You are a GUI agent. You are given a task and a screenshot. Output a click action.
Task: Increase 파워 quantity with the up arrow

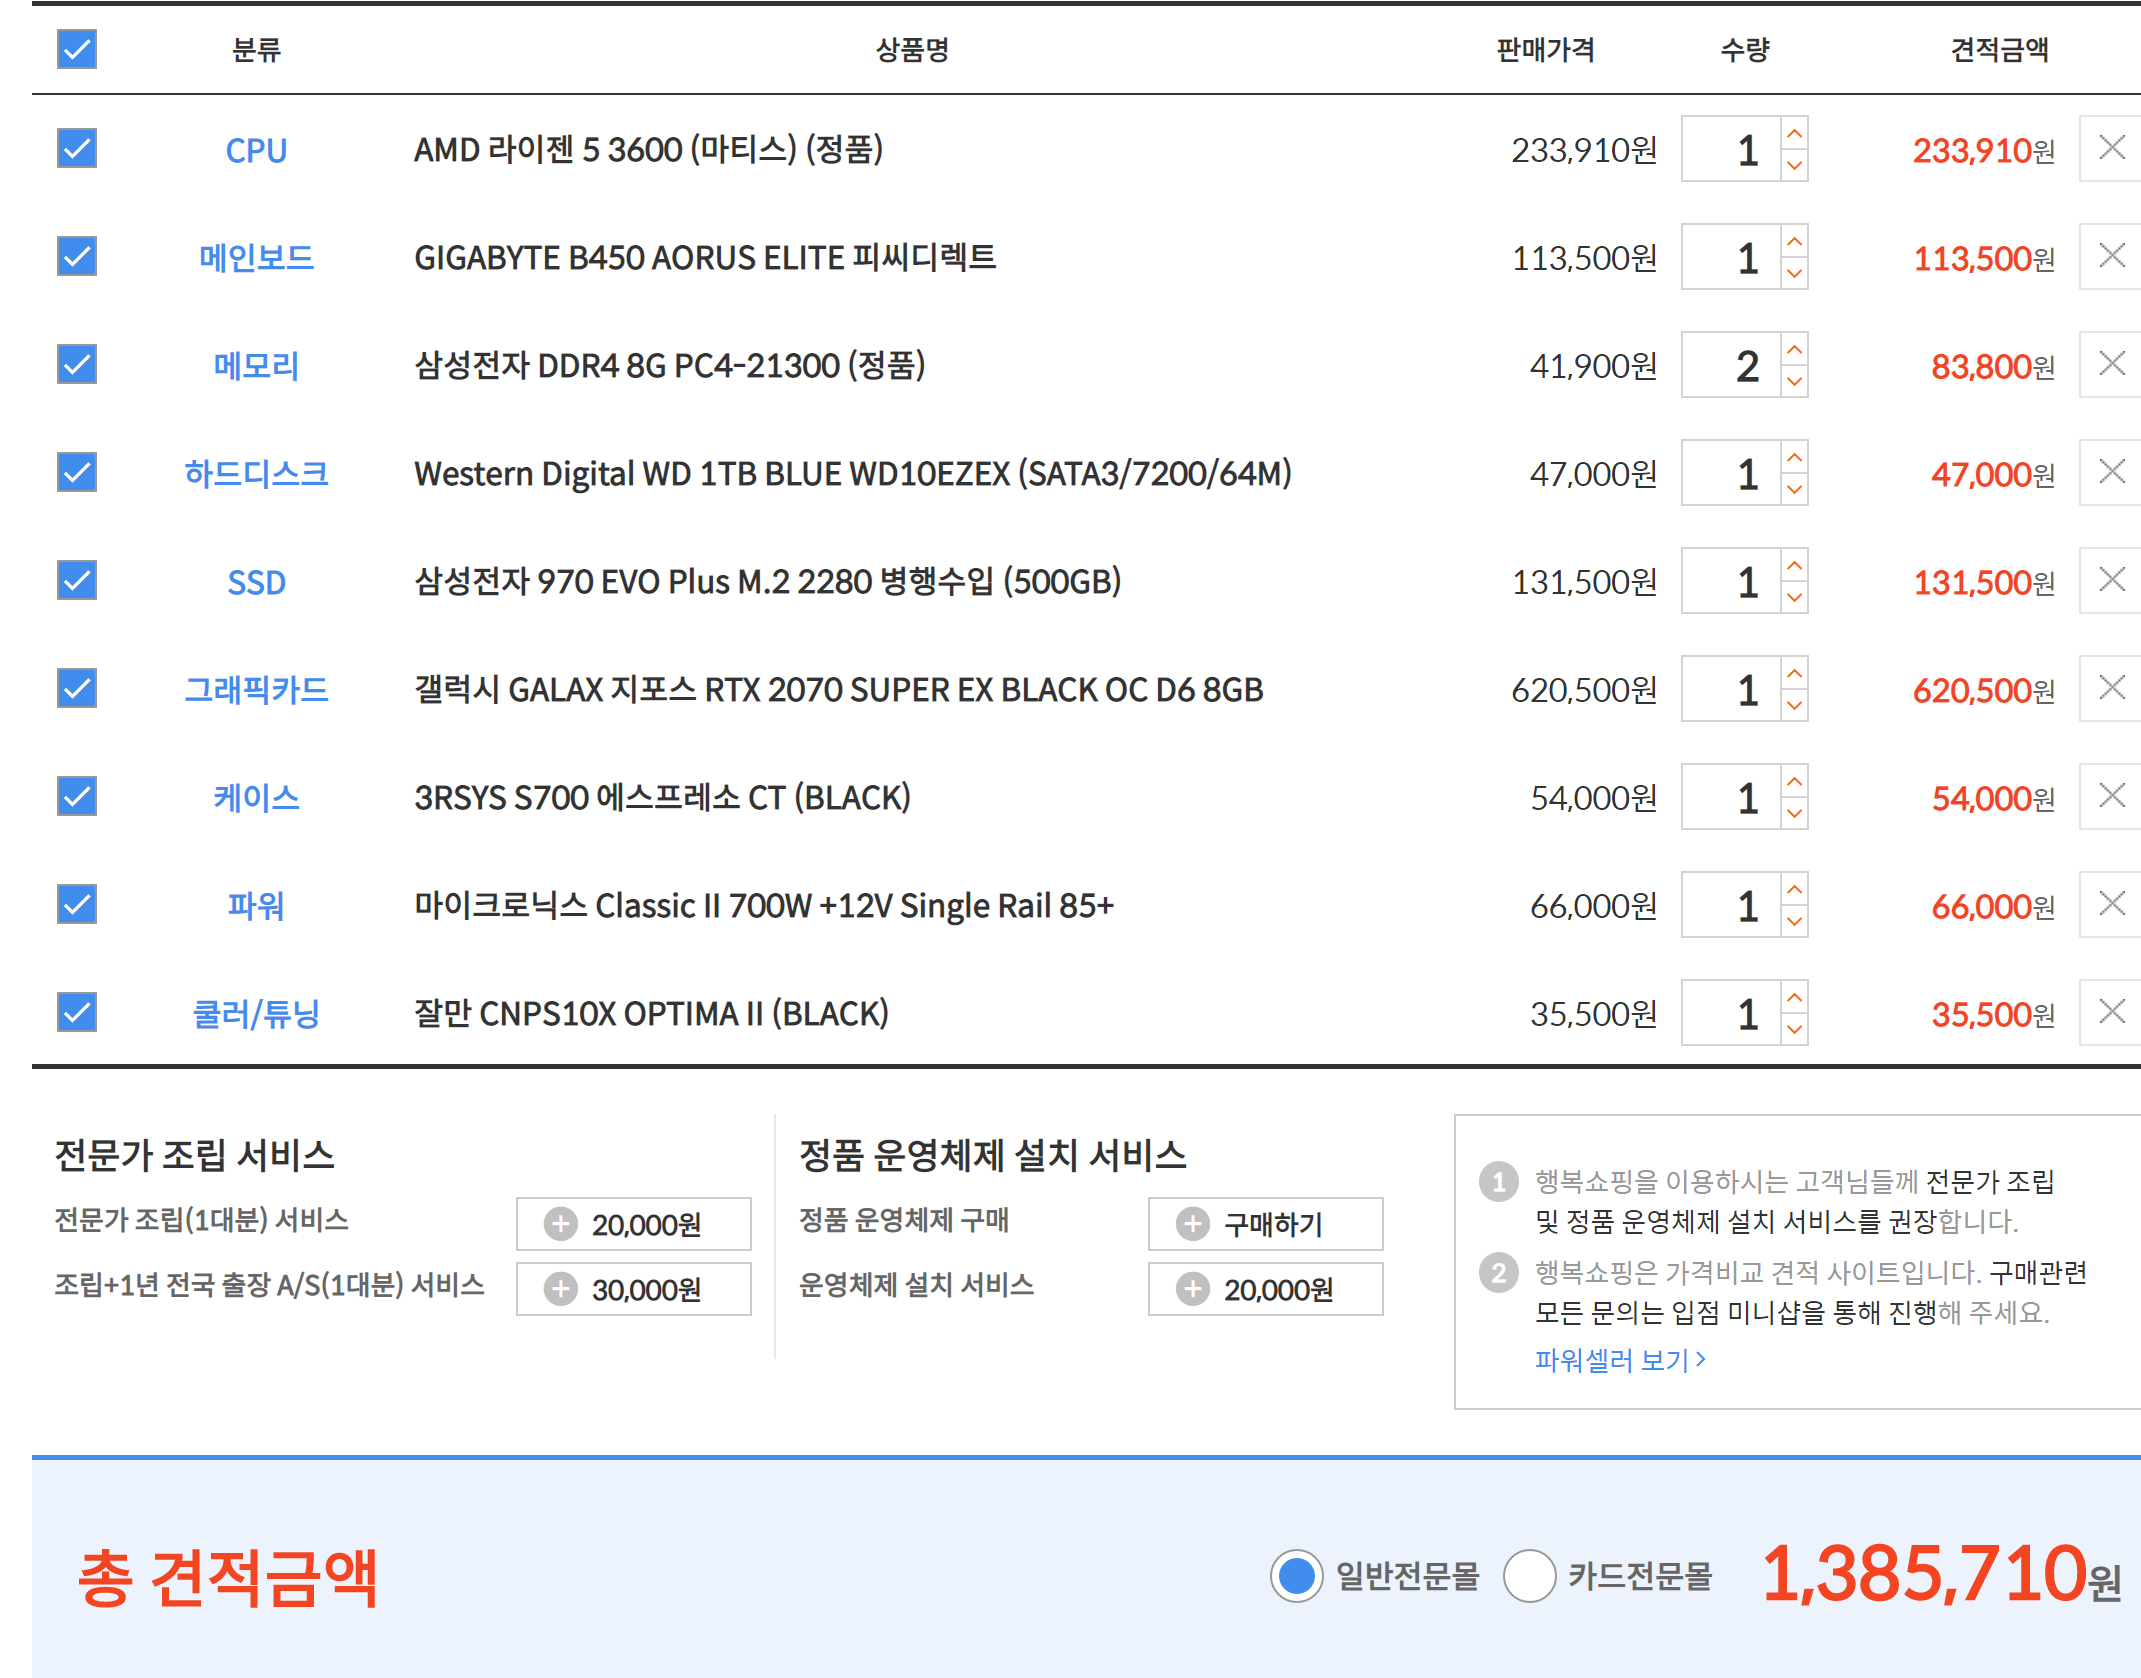tap(1794, 889)
